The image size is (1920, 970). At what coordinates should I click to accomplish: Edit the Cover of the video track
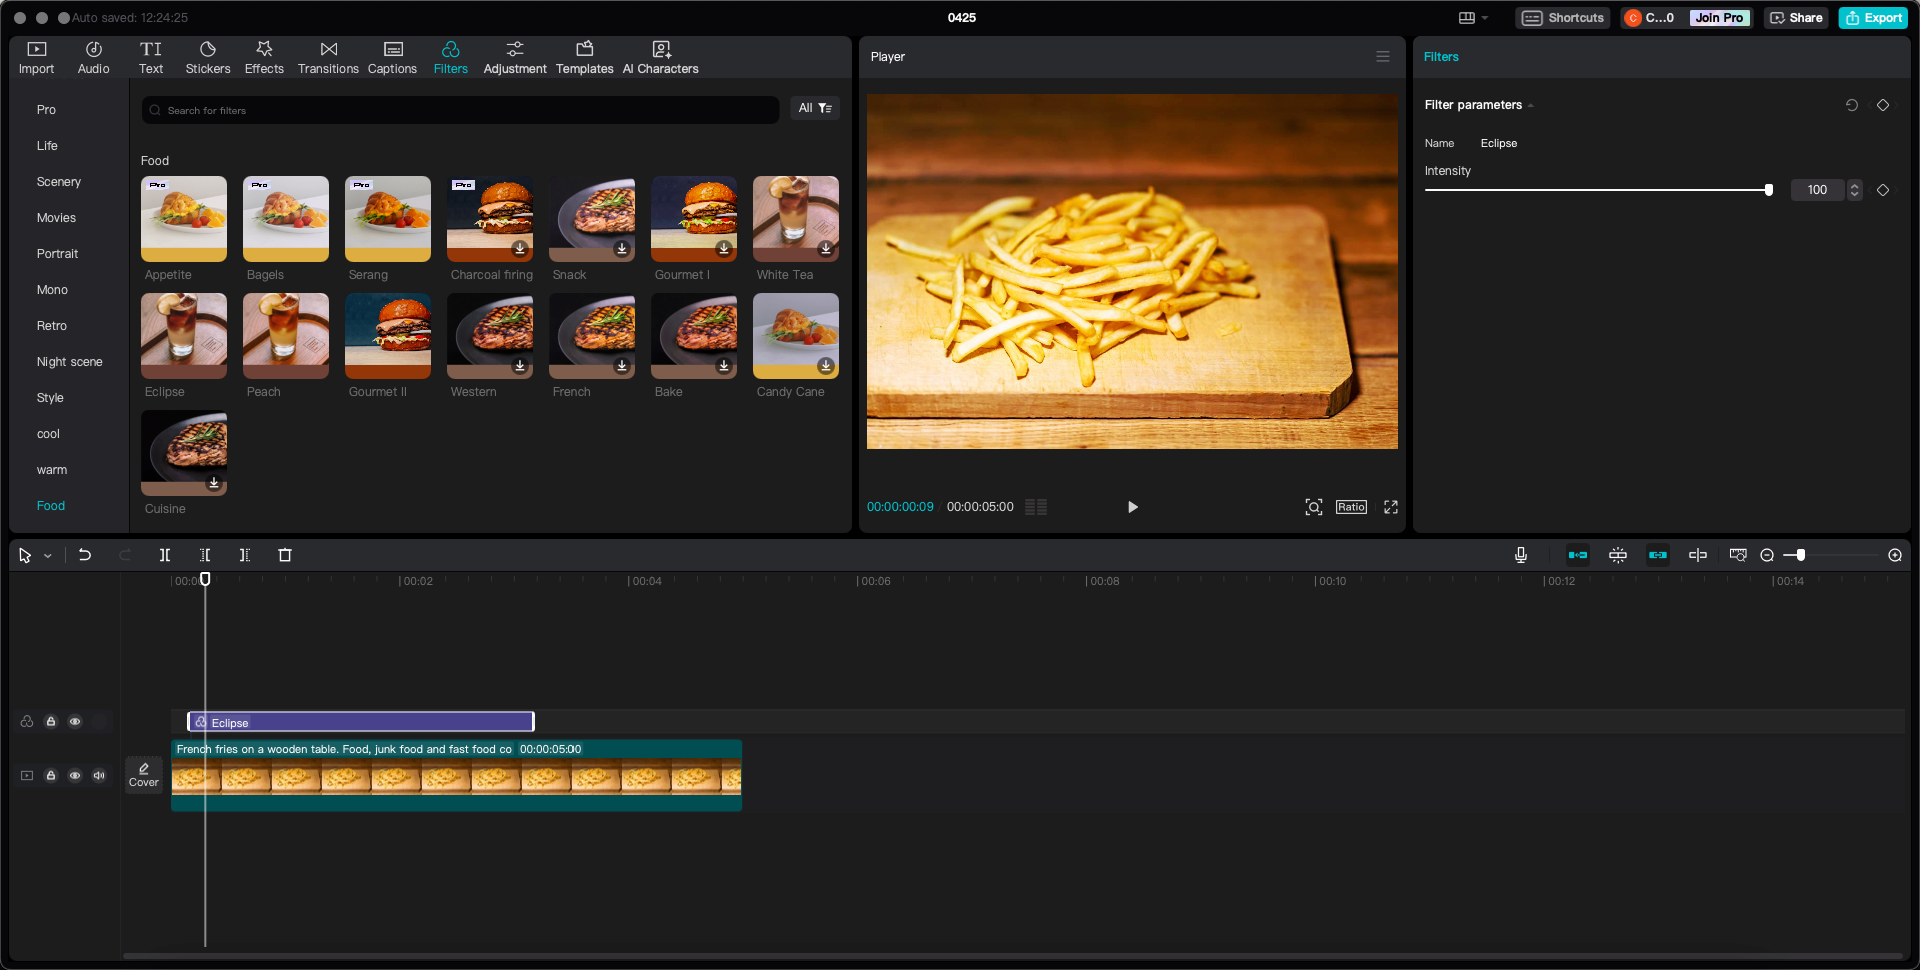coord(144,775)
